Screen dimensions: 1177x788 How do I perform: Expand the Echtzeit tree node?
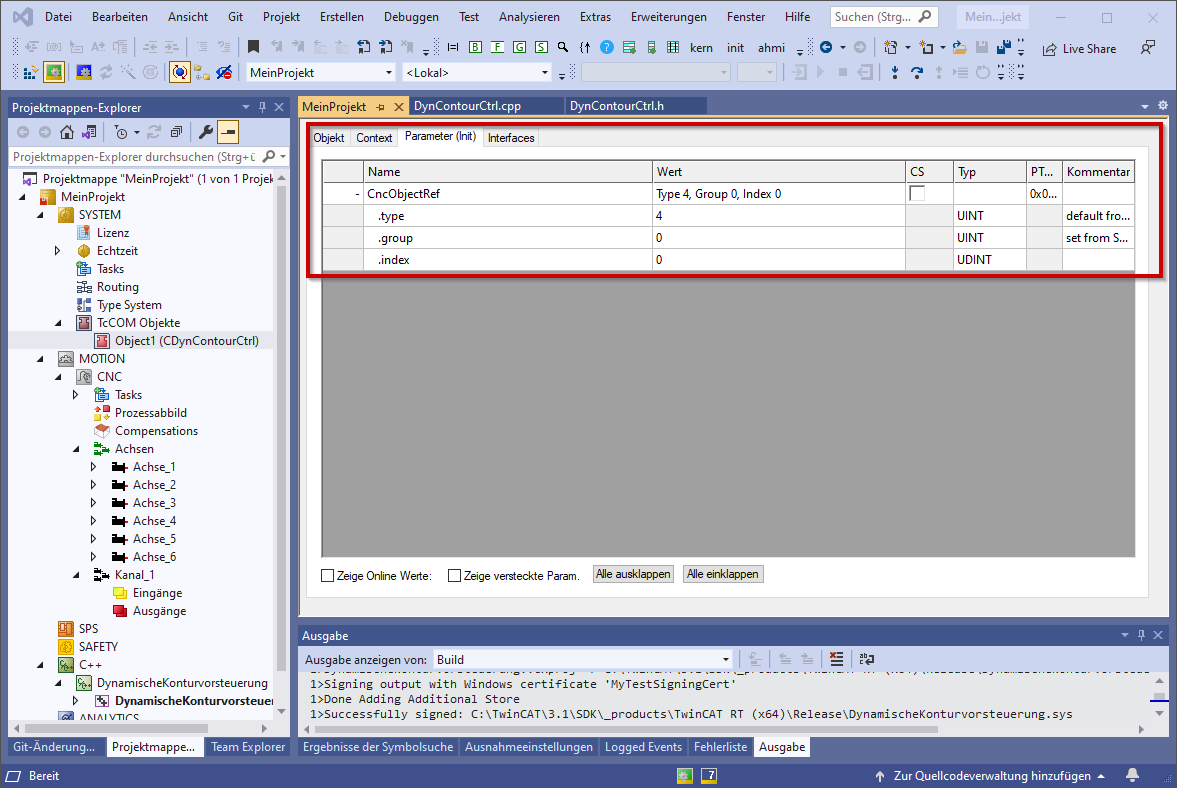point(58,251)
